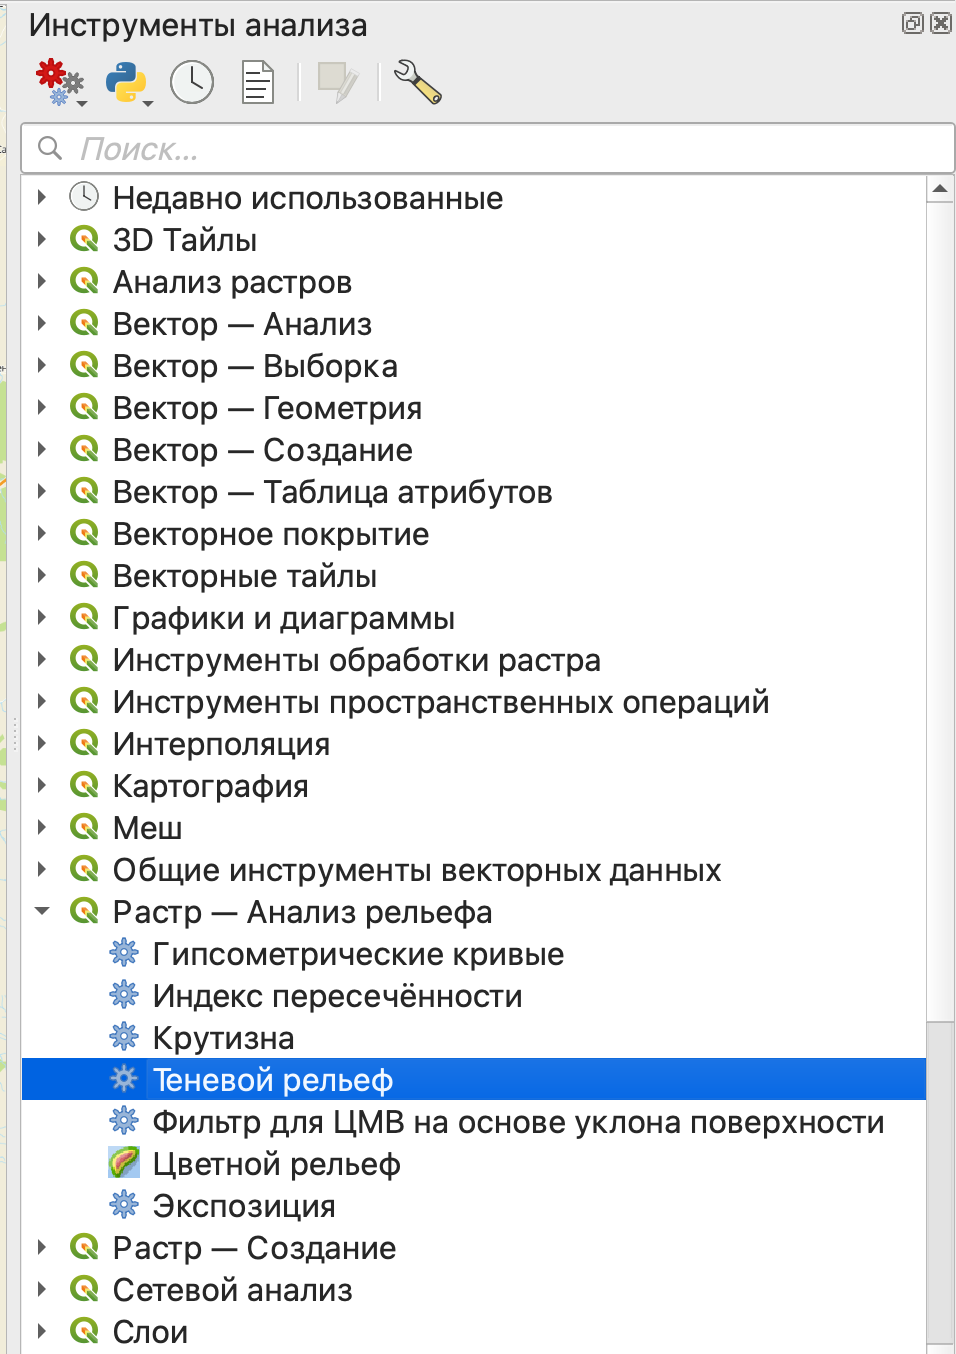Open the Python scripts menu

coord(128,82)
